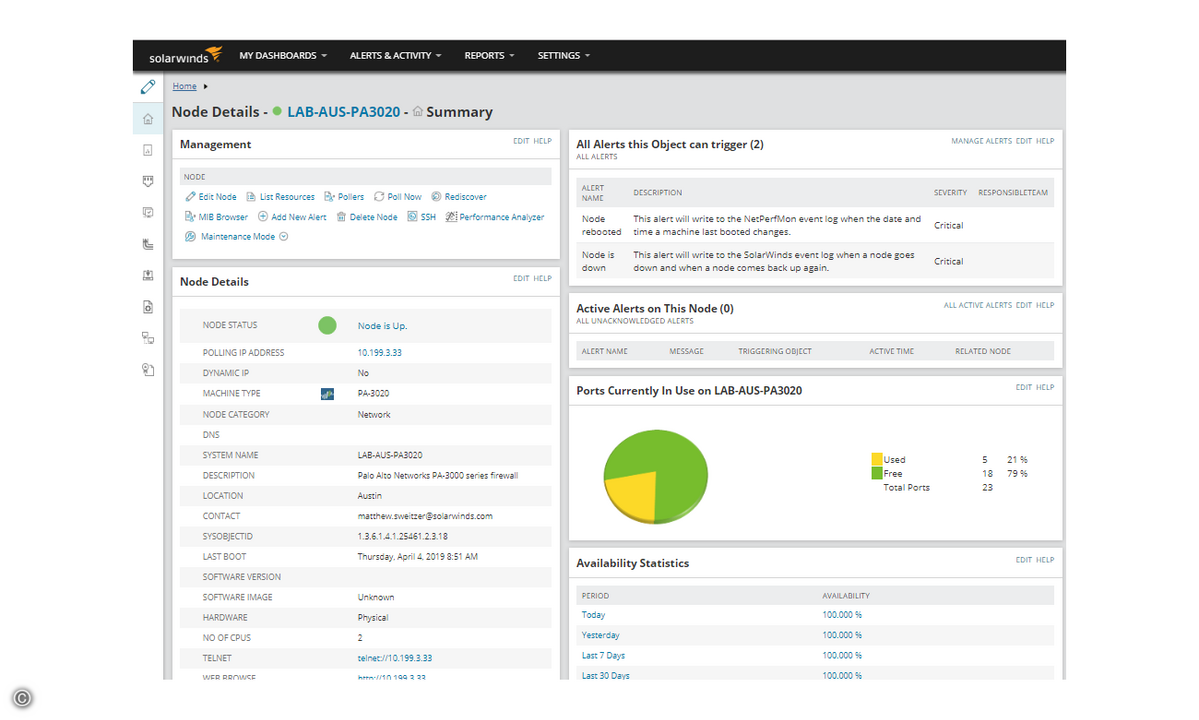1199x720 pixels.
Task: Open the LAB-AUS-PA3020 node title link
Action: point(343,112)
